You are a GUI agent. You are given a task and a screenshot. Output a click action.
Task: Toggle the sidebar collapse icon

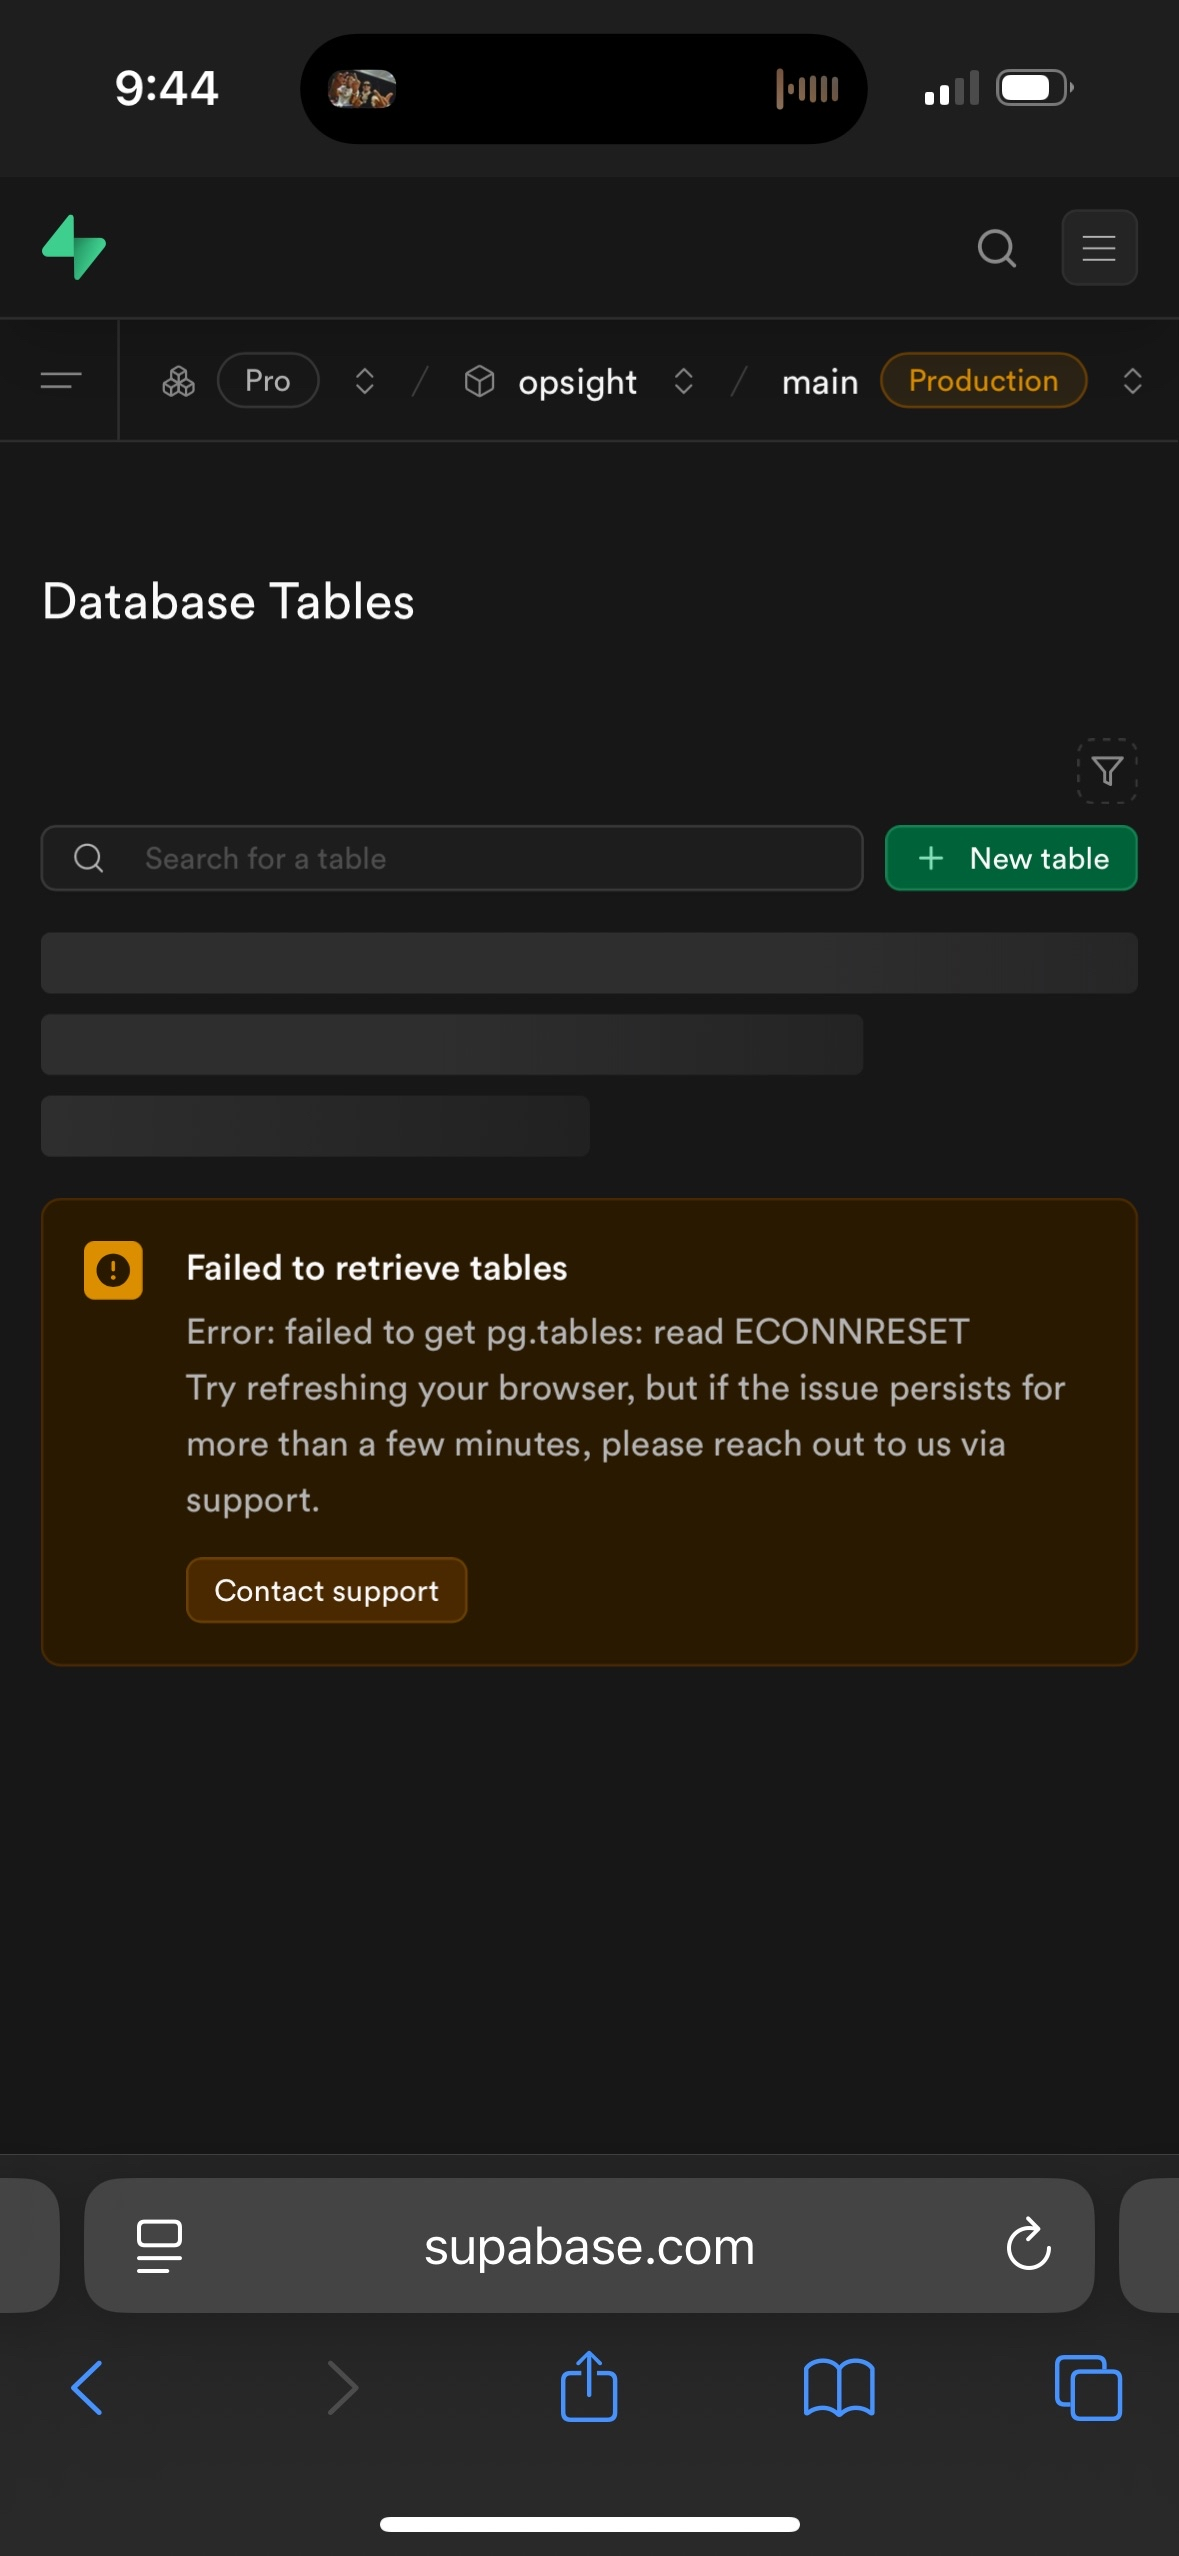(x=60, y=381)
